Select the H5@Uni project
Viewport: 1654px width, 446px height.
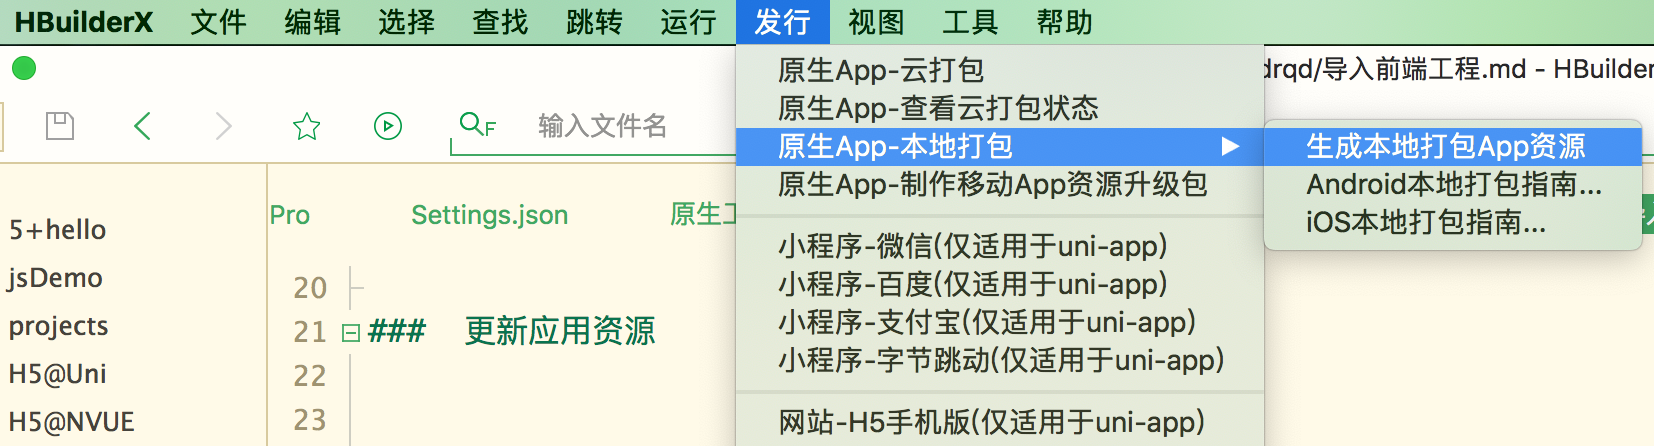point(57,374)
